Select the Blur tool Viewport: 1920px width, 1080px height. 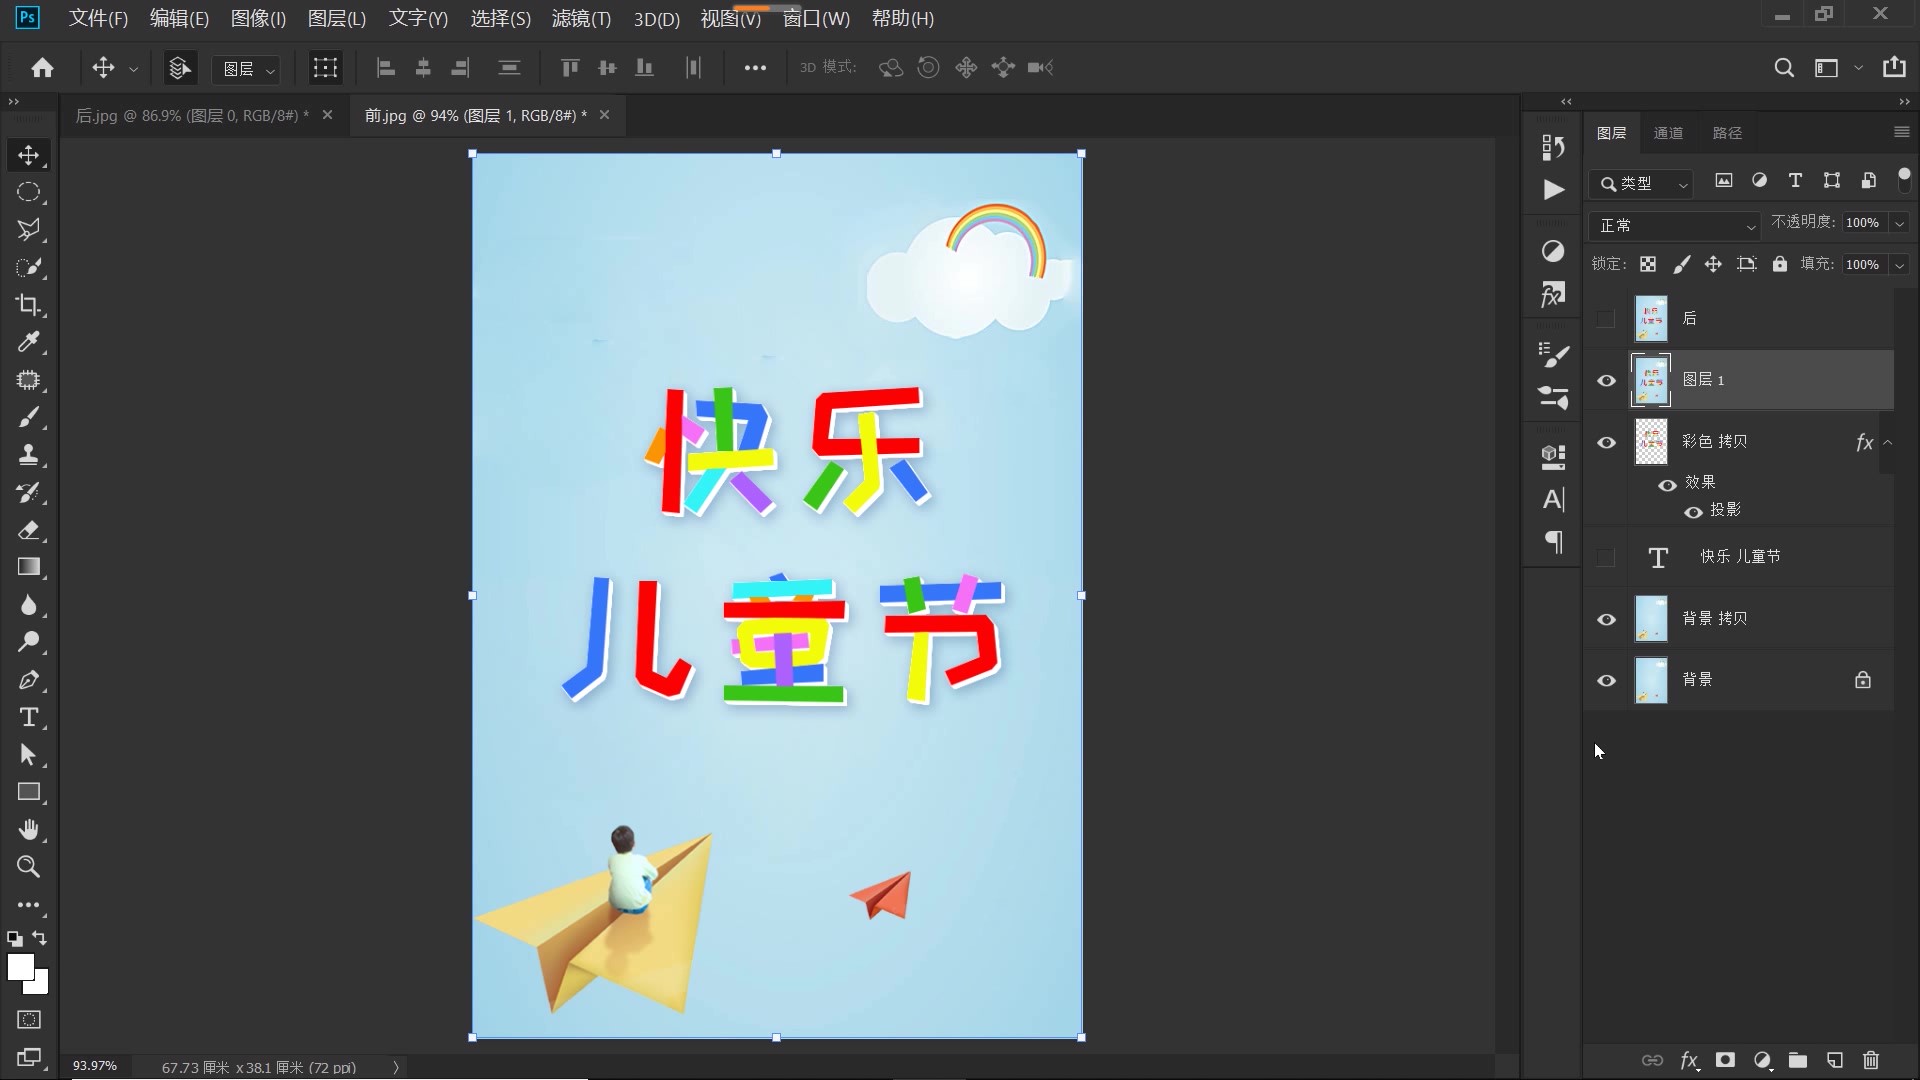28,605
